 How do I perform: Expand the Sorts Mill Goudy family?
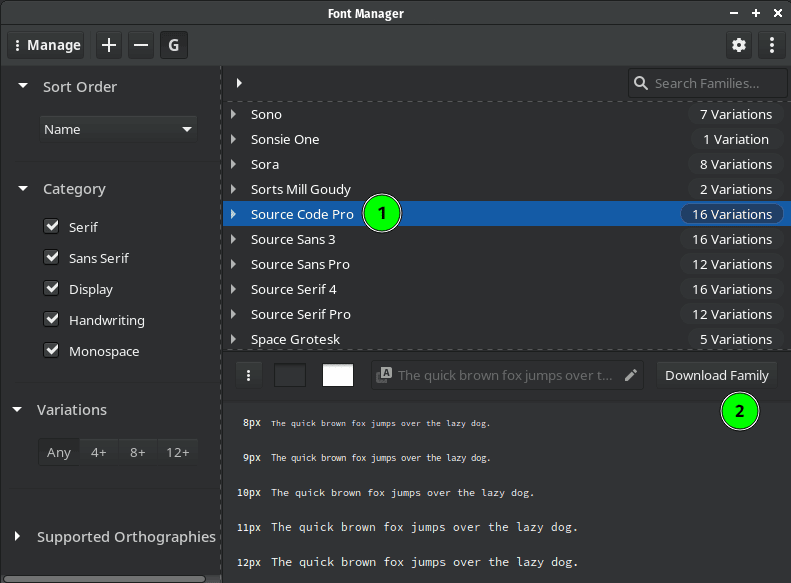234,189
